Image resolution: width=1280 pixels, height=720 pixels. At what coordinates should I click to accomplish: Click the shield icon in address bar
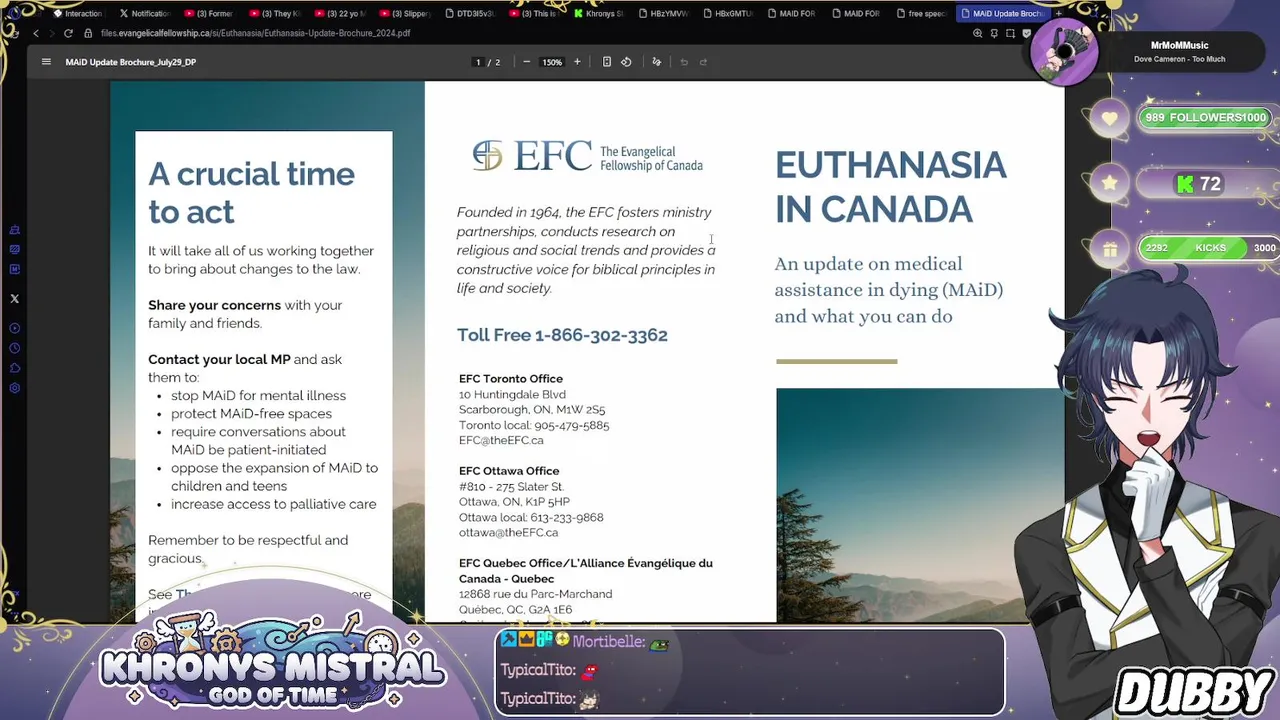click(1027, 33)
